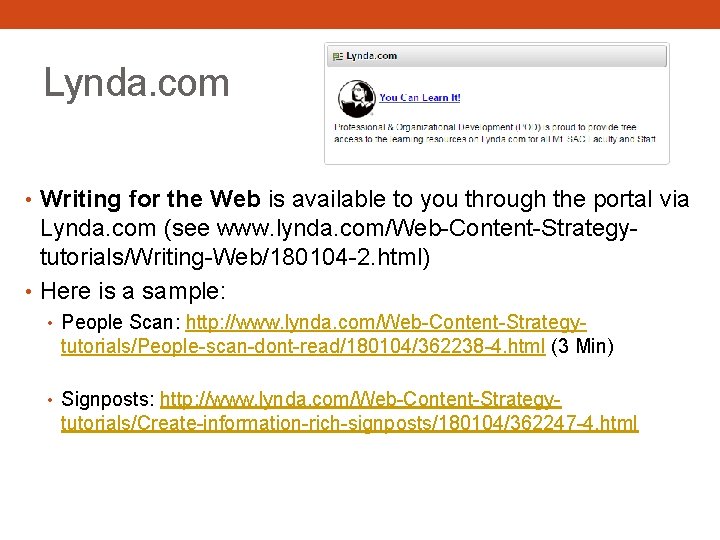The width and height of the screenshot is (720, 540).
Task: Click the orange bullet before "Here is a sample"
Action: click(28, 292)
